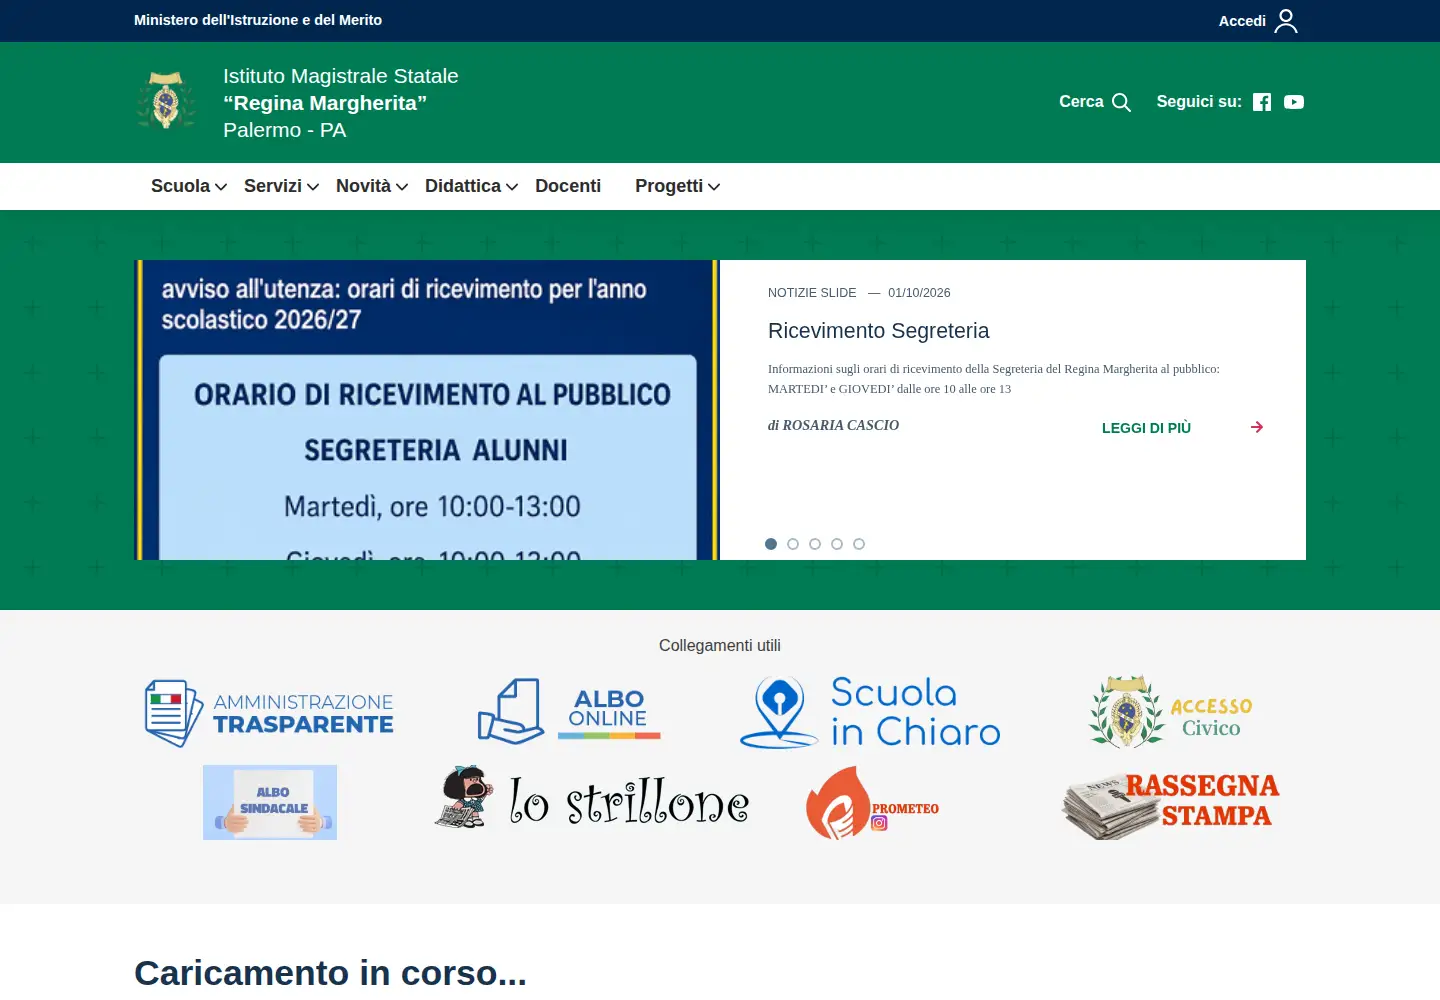
Task: Click LEGGI DI PIÙ link
Action: (1146, 428)
